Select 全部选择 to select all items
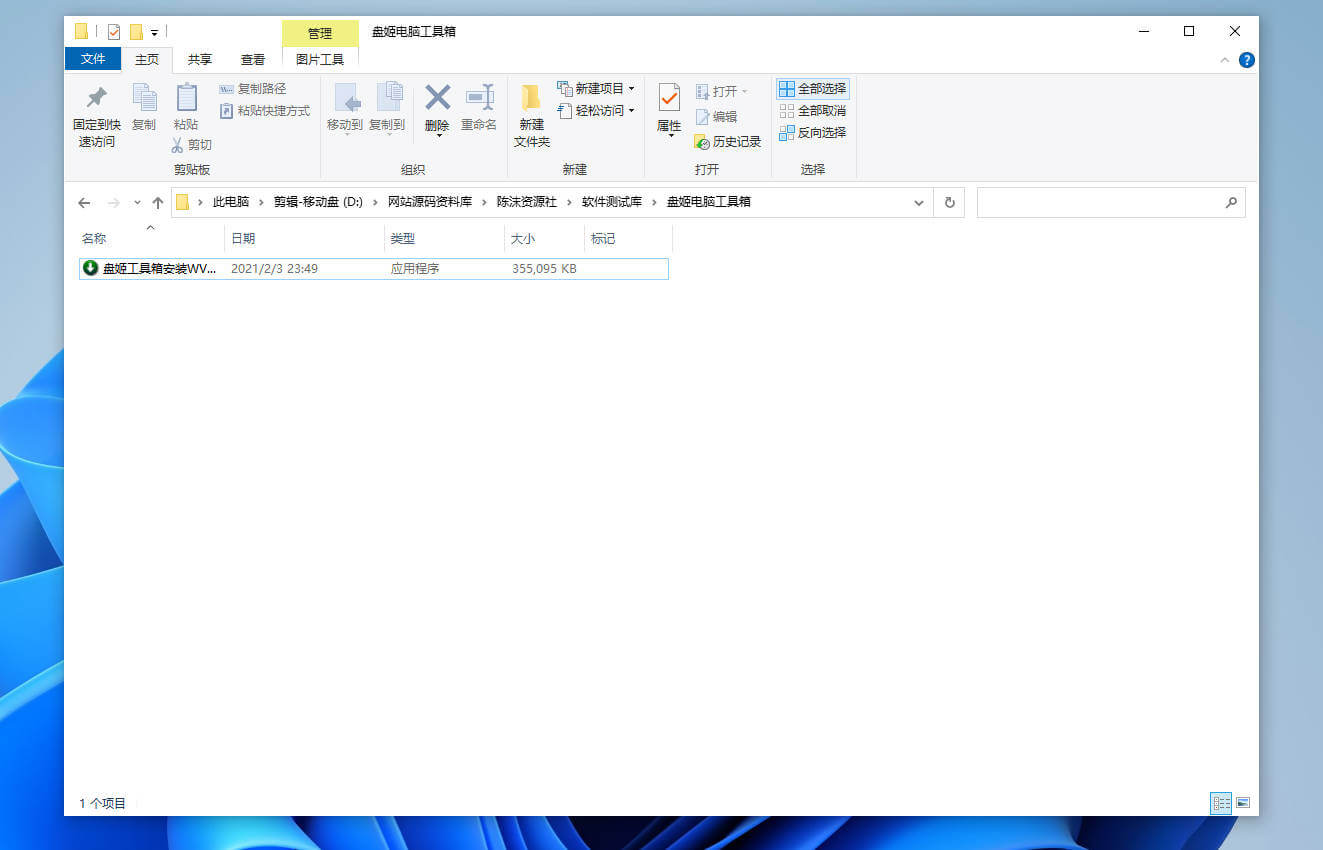This screenshot has height=850, width=1323. coord(813,88)
